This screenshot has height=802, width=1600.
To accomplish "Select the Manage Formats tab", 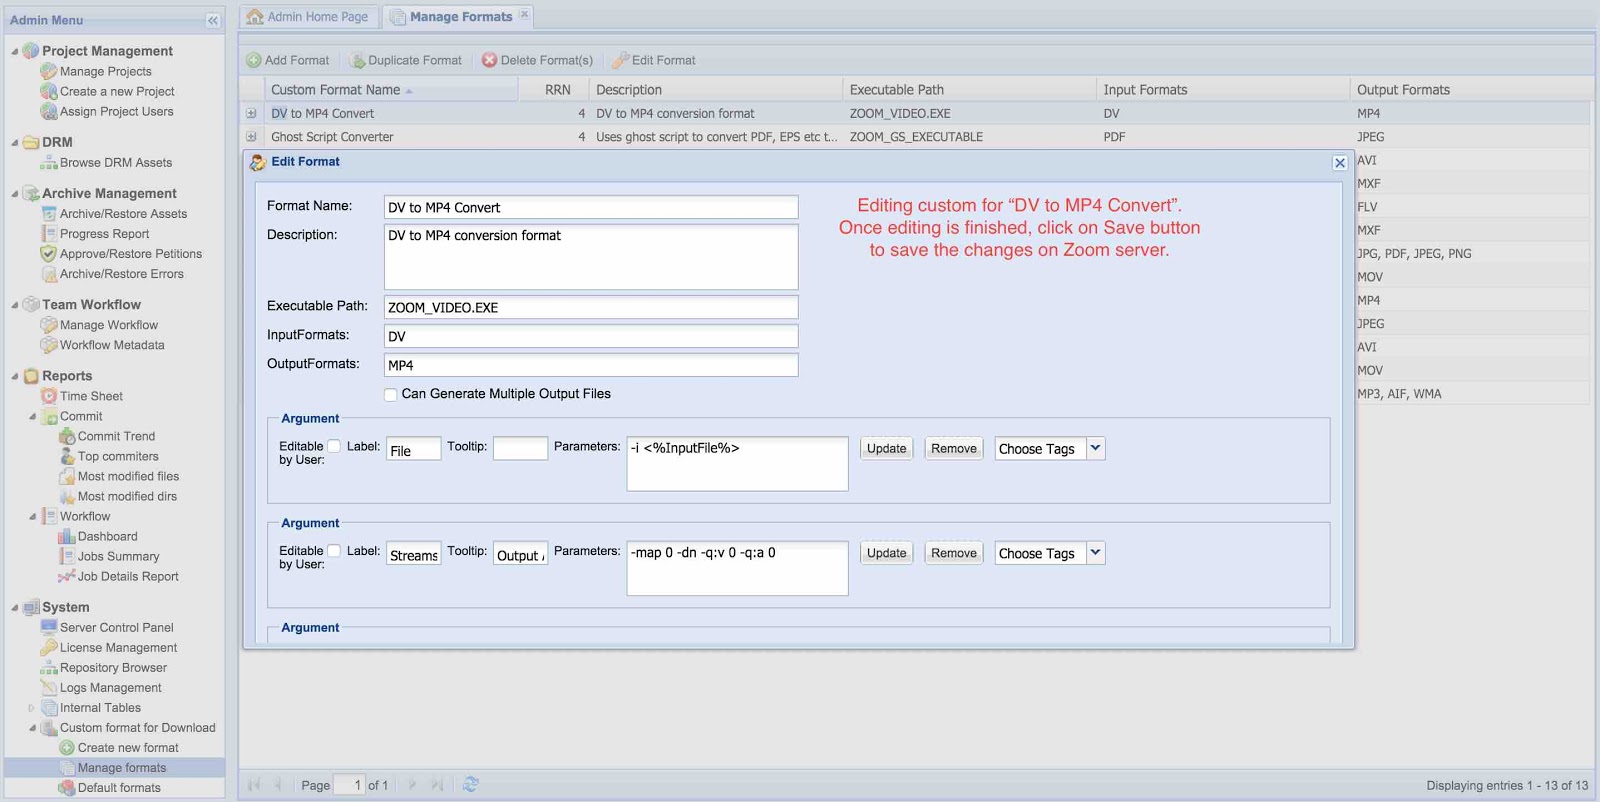I will coord(451,17).
